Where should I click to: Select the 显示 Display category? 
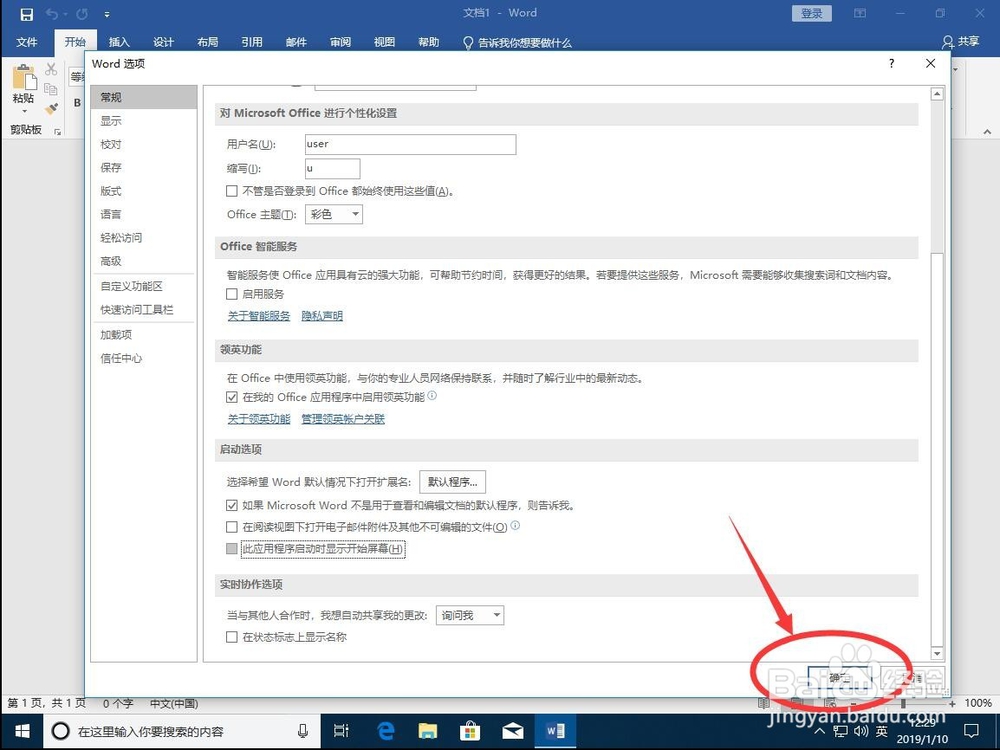click(x=143, y=121)
